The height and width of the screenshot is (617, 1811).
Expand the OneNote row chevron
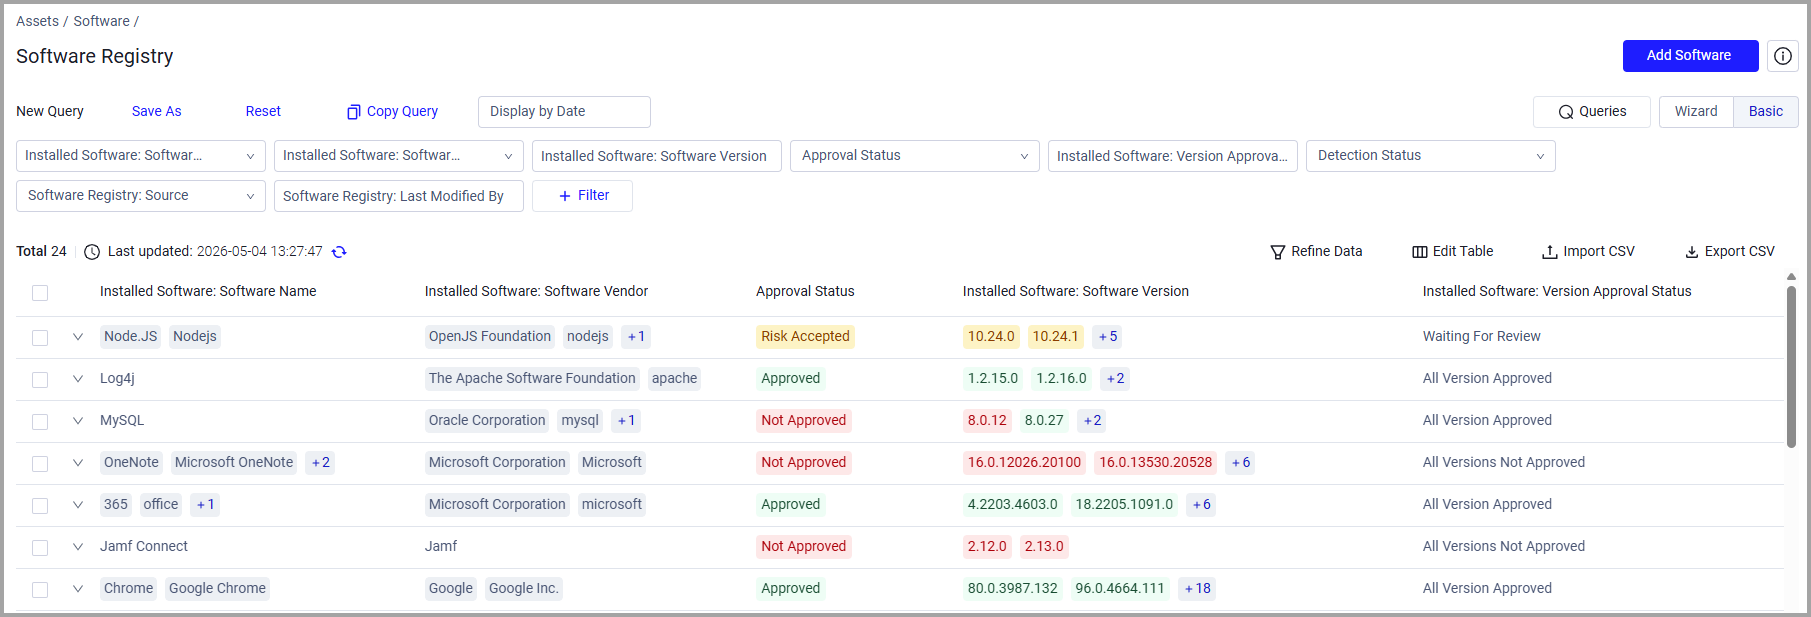(78, 463)
